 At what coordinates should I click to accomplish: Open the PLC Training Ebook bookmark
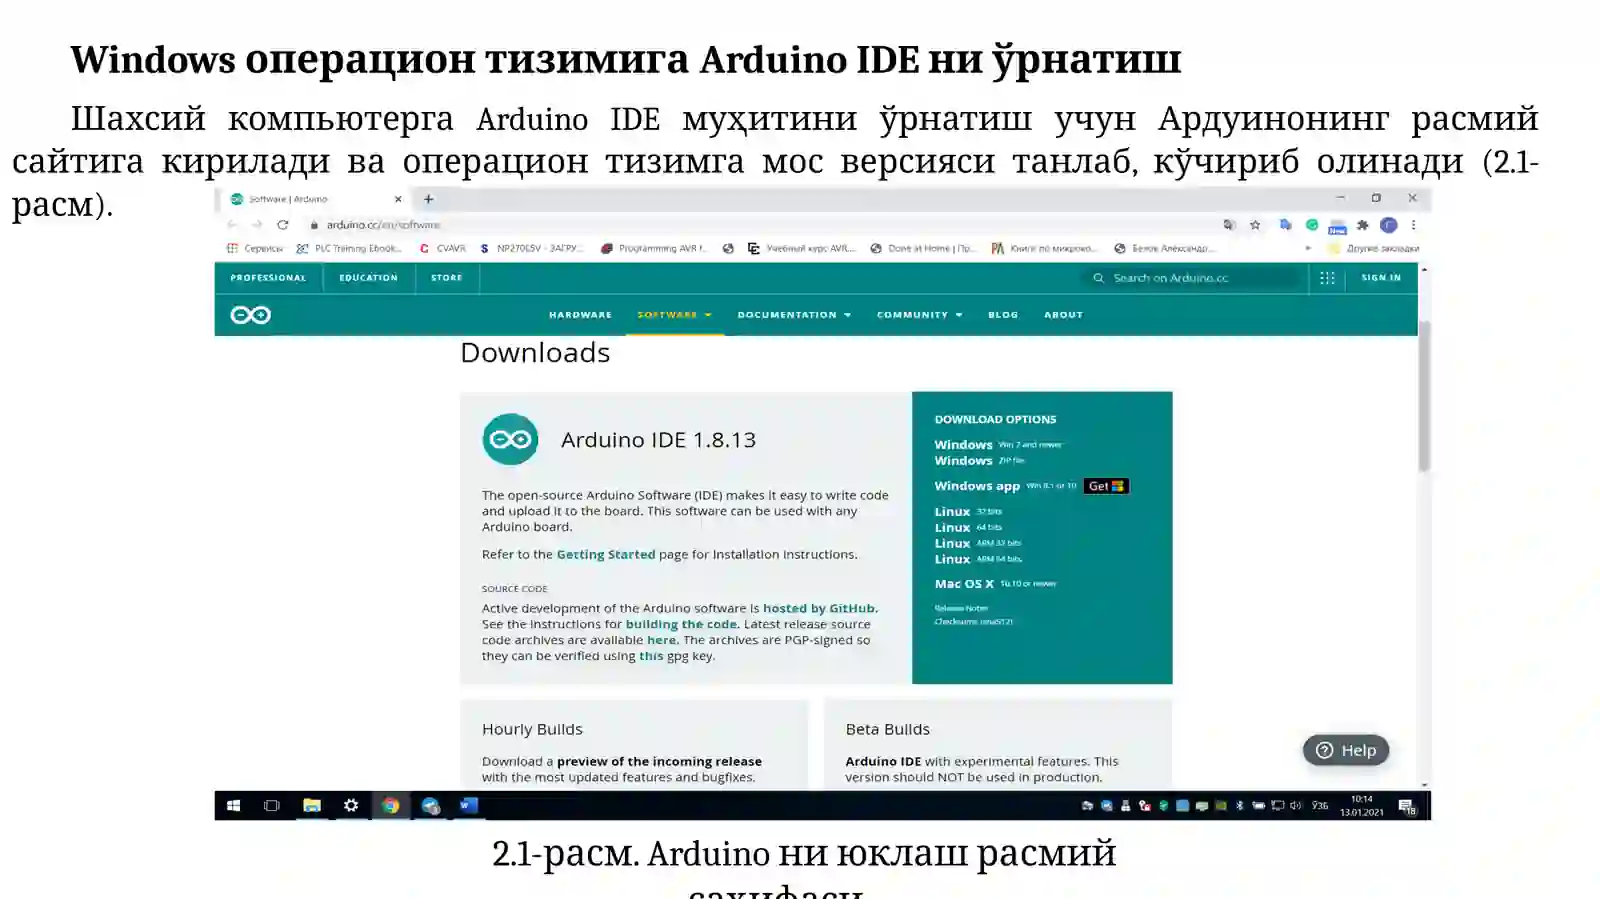pos(349,248)
